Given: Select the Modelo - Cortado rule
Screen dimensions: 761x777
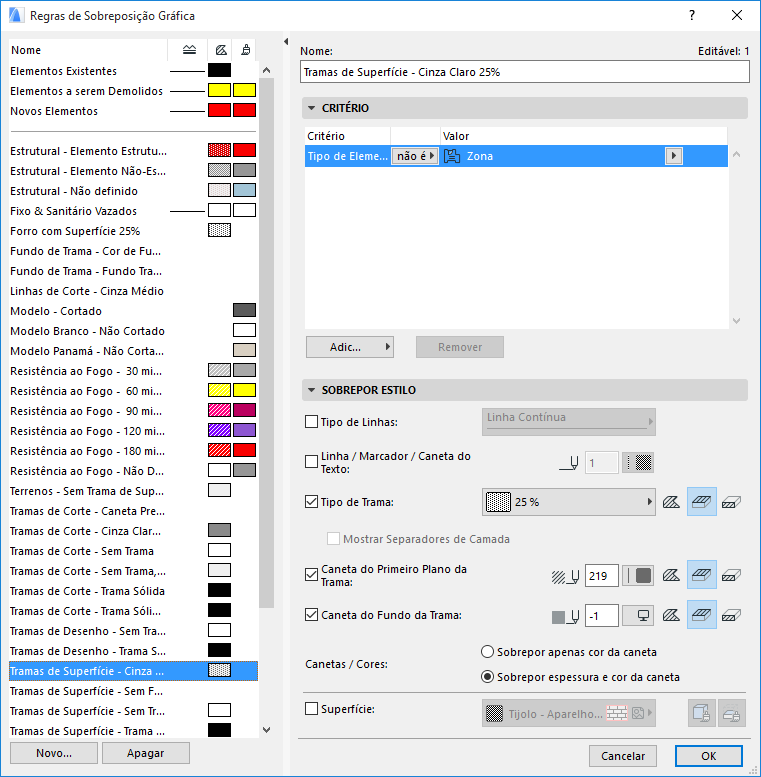Looking at the screenshot, I should point(133,311).
